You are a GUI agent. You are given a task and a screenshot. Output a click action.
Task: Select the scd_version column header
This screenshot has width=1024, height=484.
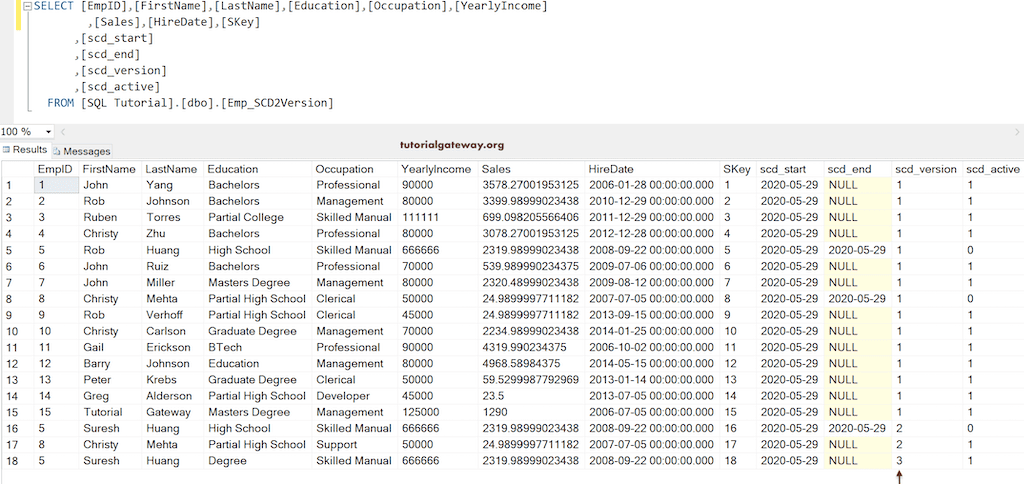[x=927, y=169]
